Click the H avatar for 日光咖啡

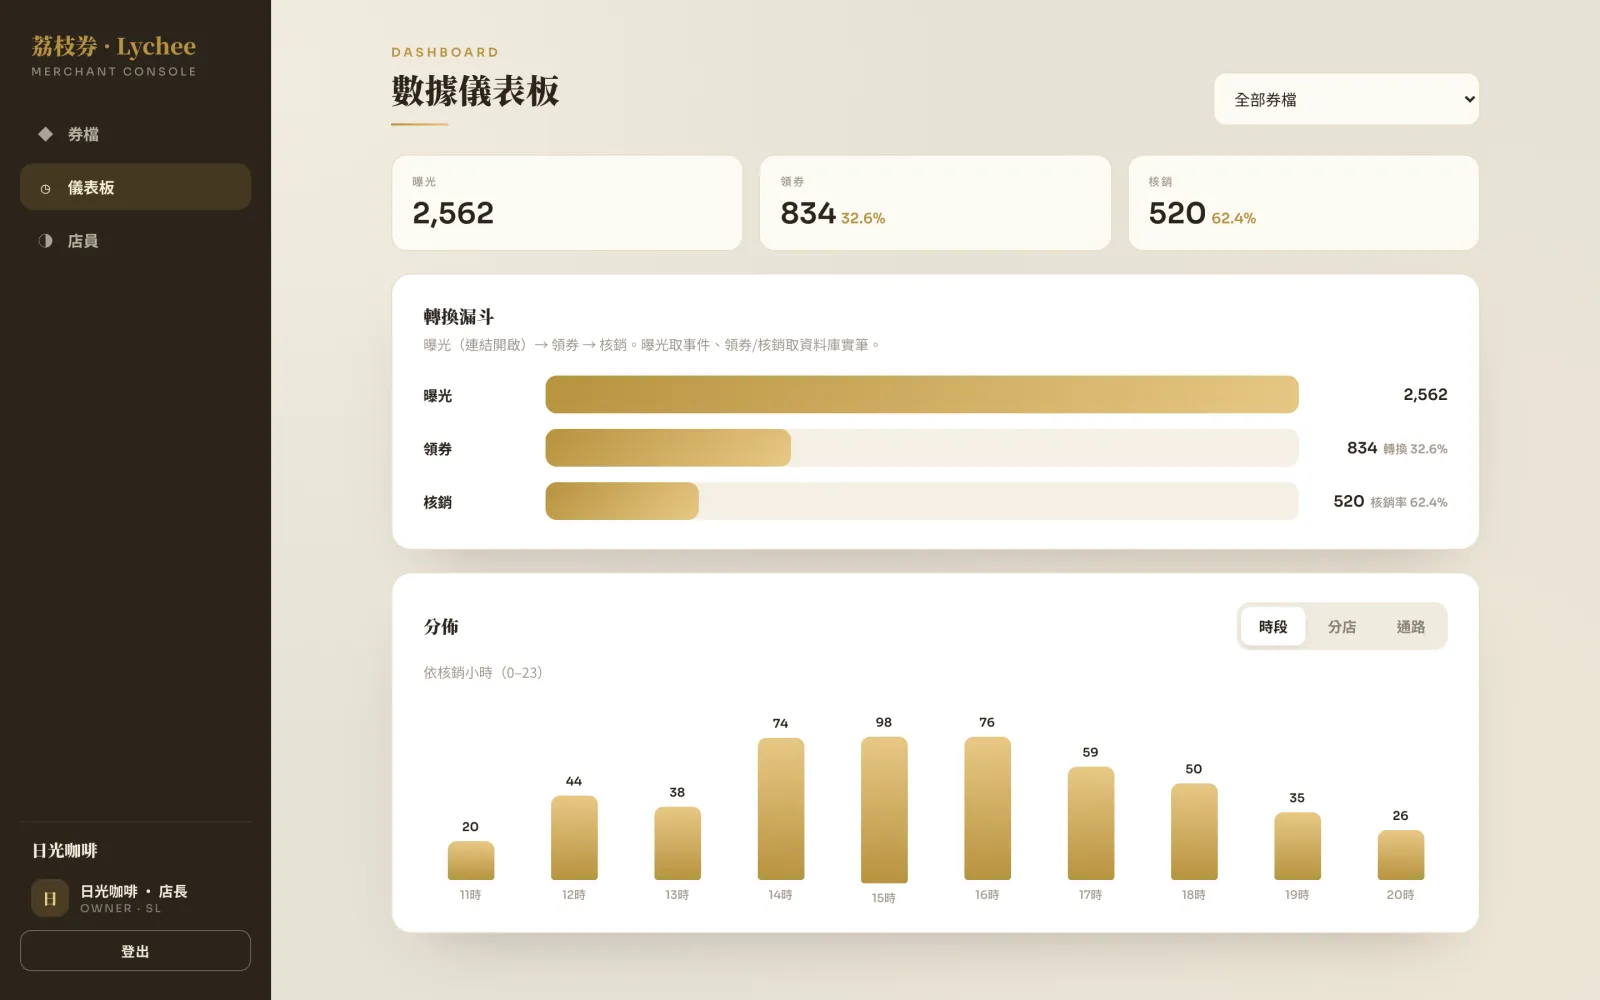(x=50, y=898)
